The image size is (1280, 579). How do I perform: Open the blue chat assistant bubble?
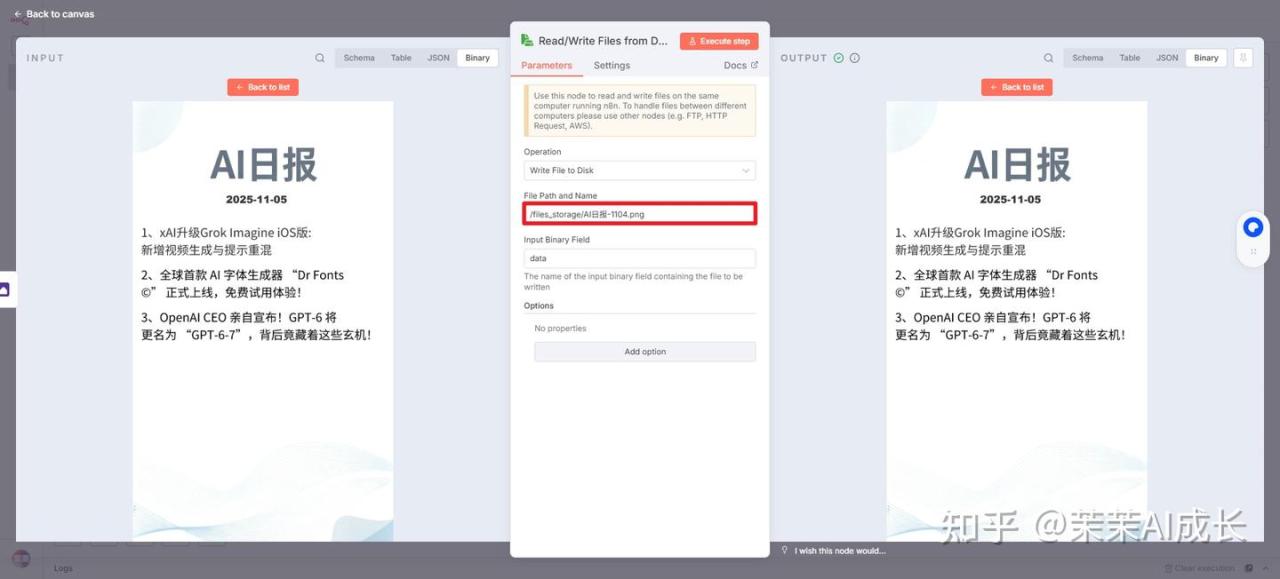click(x=1253, y=228)
